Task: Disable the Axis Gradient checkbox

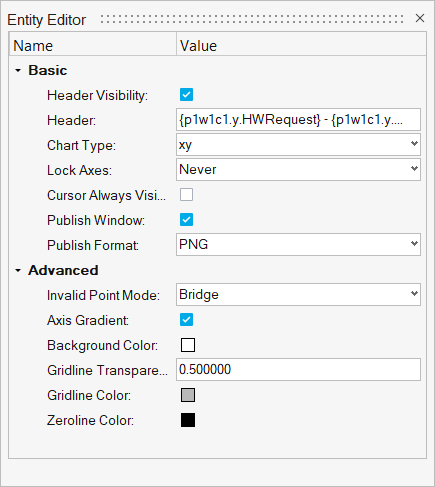Action: click(x=186, y=320)
